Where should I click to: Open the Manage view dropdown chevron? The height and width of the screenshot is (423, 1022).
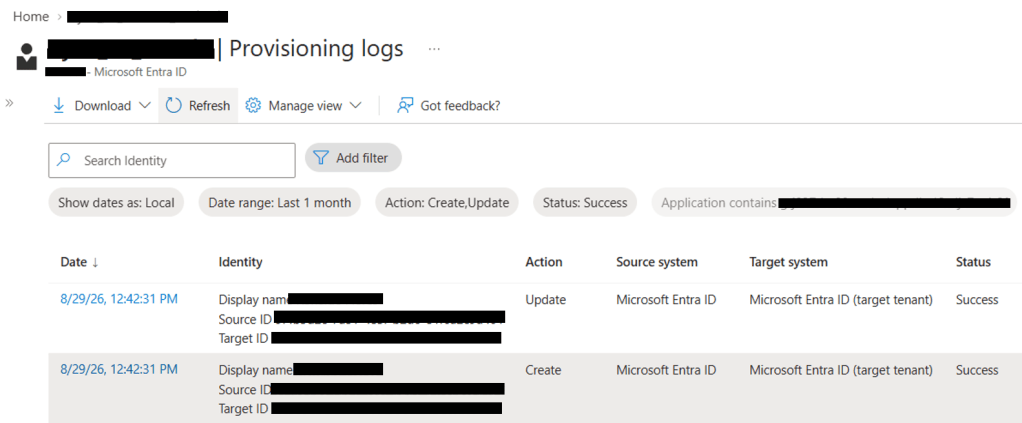[355, 106]
